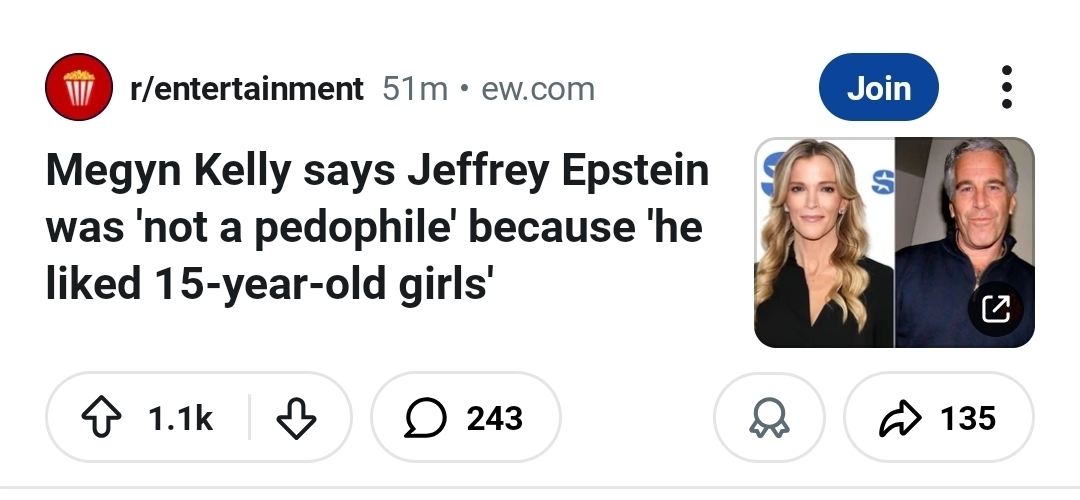Click the 1.1k vote score
This screenshot has width=1080, height=500.
[180, 418]
